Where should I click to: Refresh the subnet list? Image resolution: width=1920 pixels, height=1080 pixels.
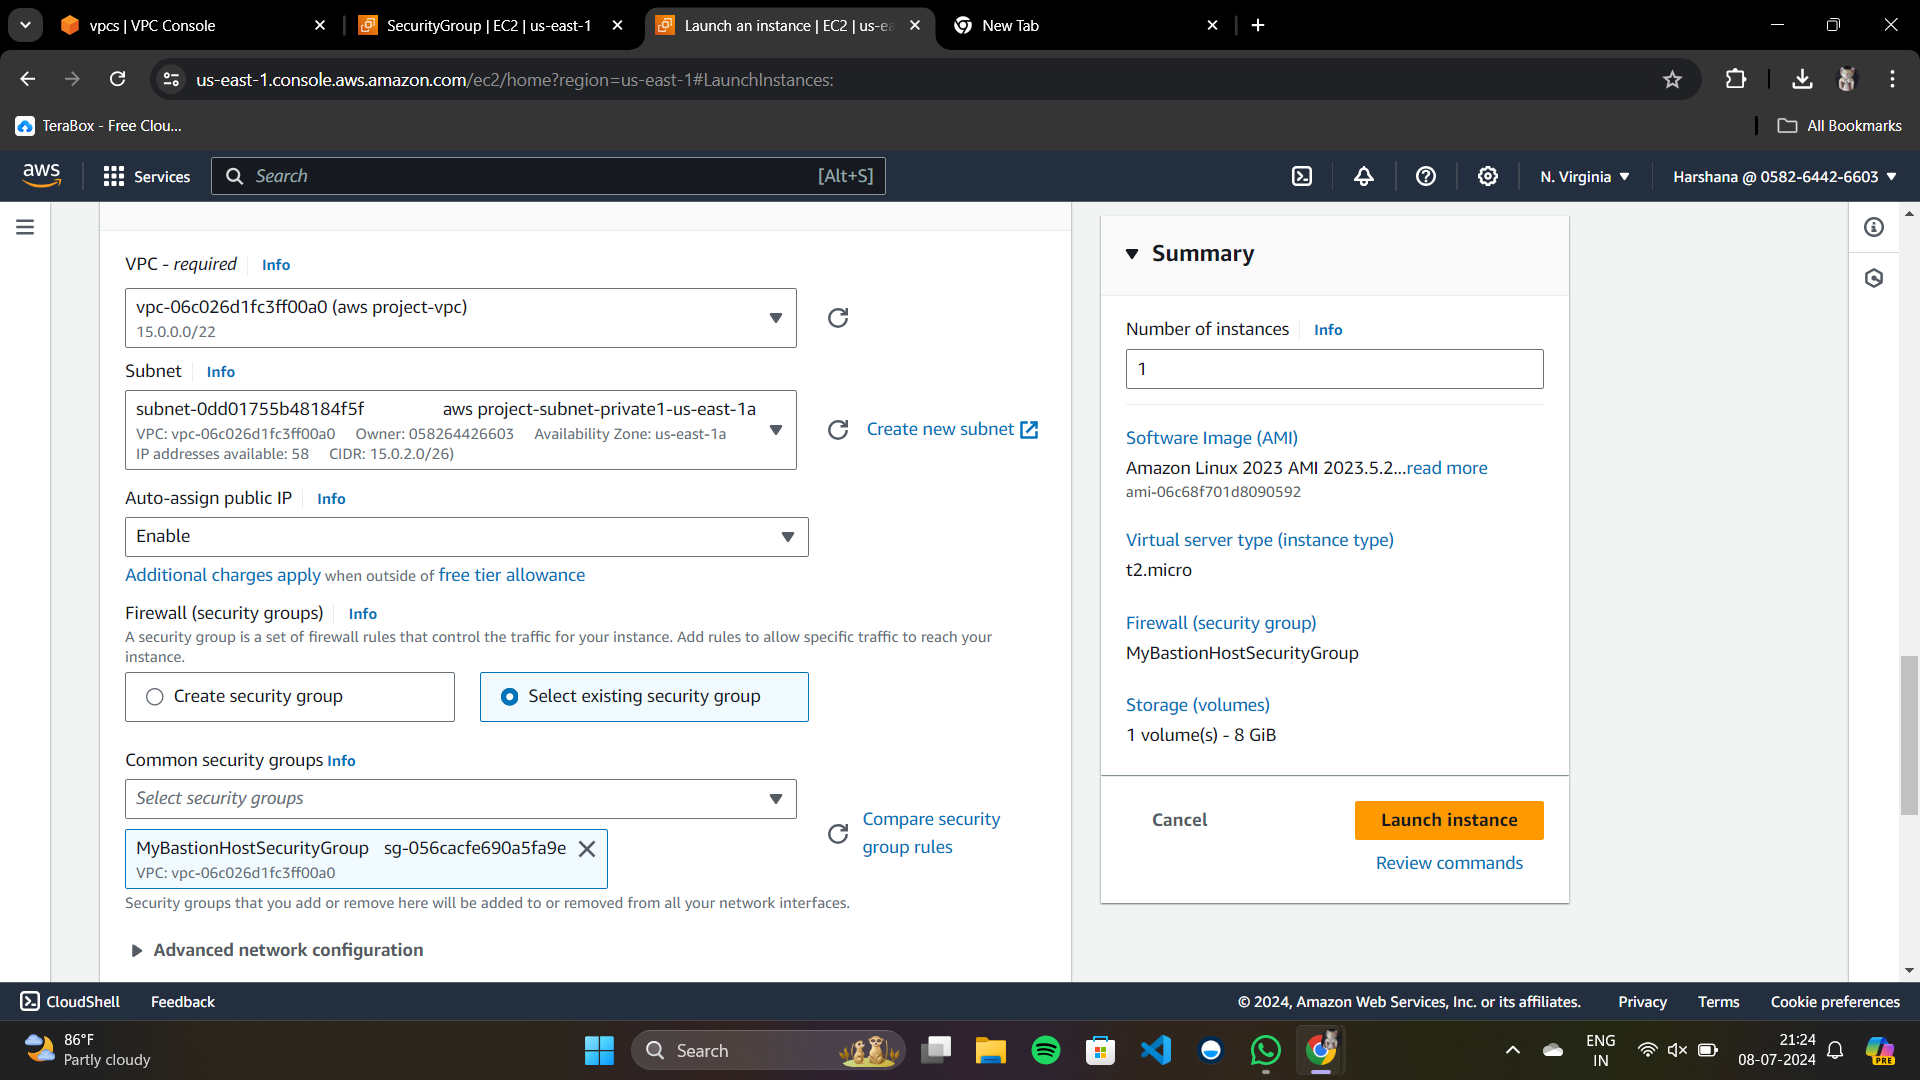[x=838, y=430]
